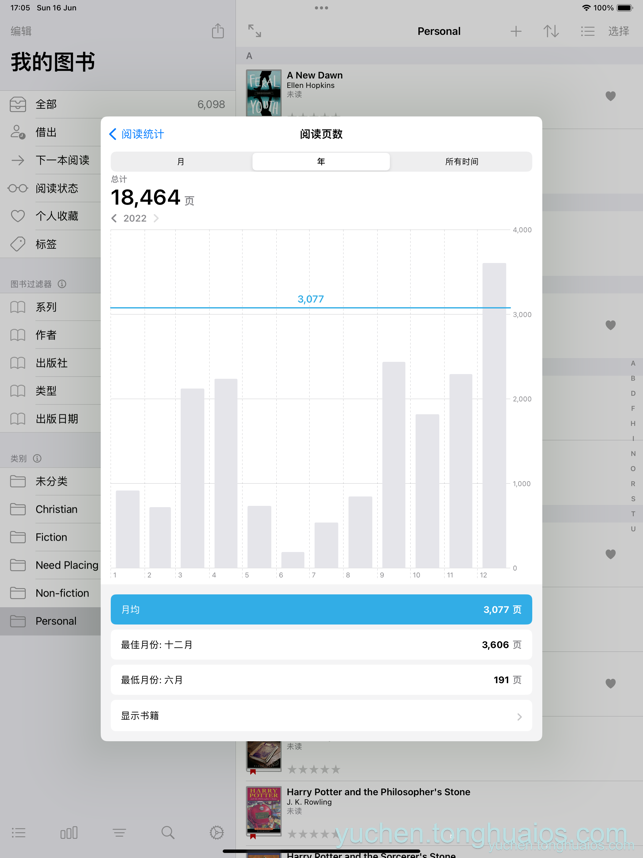
Task: Open sort order arrows icon
Action: [551, 31]
